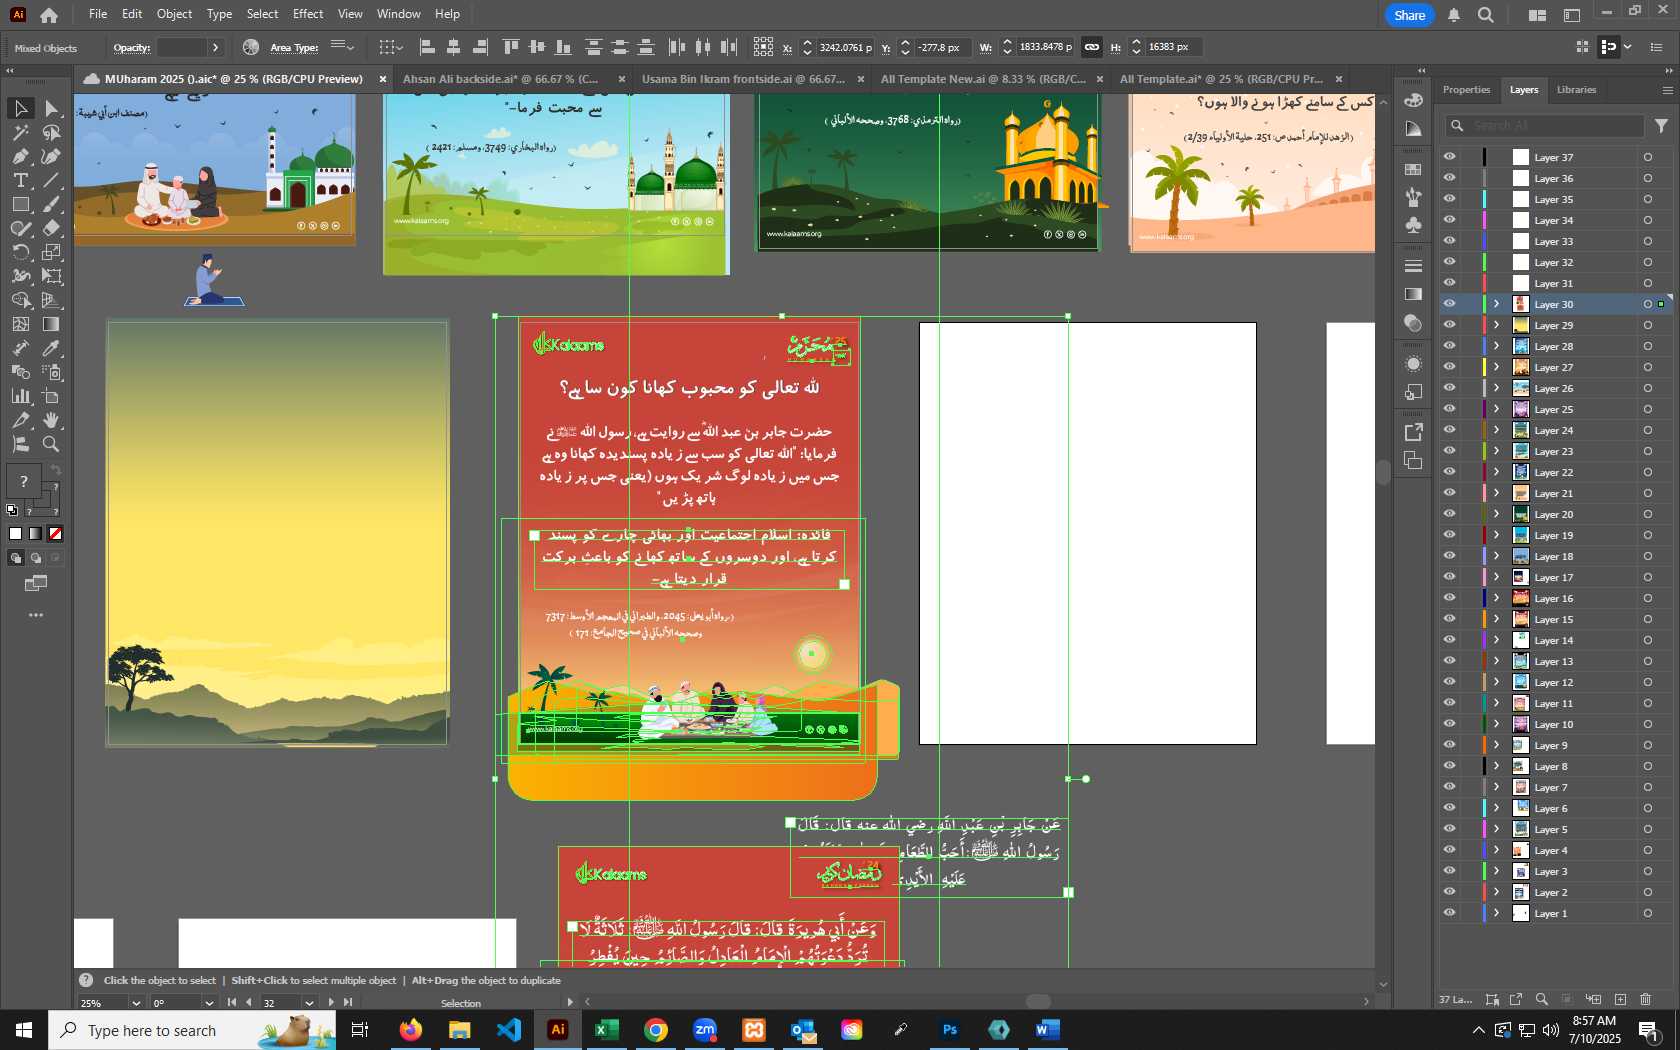Image resolution: width=1680 pixels, height=1050 pixels.
Task: Select the Column Graph tool
Action: [20, 396]
